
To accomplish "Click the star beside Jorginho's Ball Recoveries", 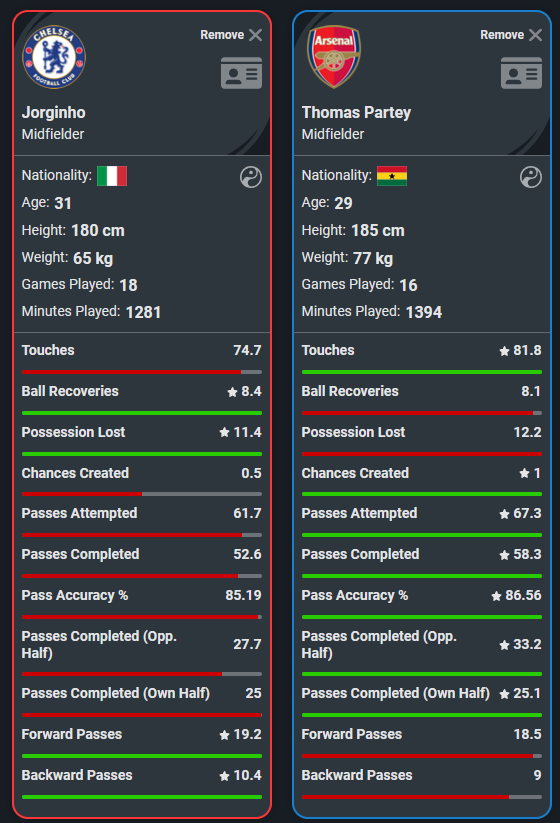I will (x=233, y=392).
